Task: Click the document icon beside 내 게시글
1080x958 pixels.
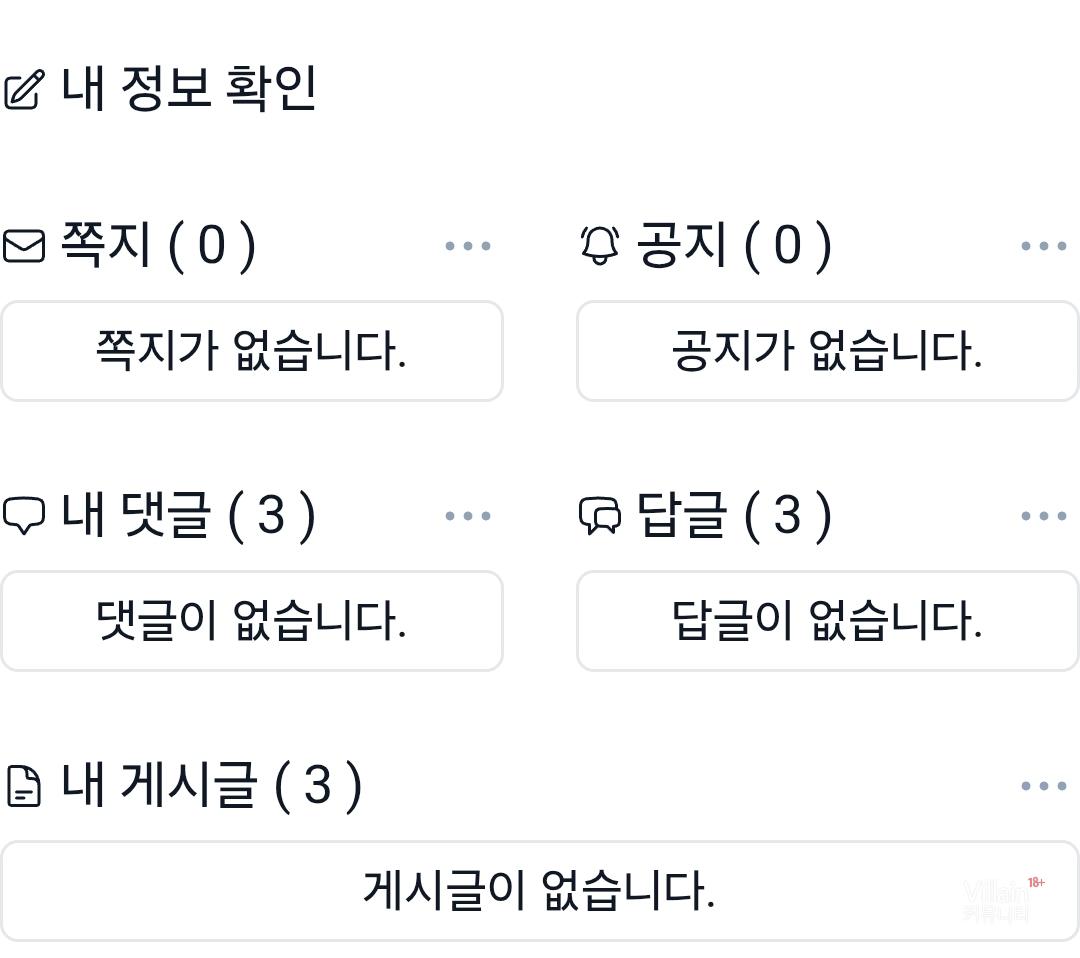Action: pos(24,786)
